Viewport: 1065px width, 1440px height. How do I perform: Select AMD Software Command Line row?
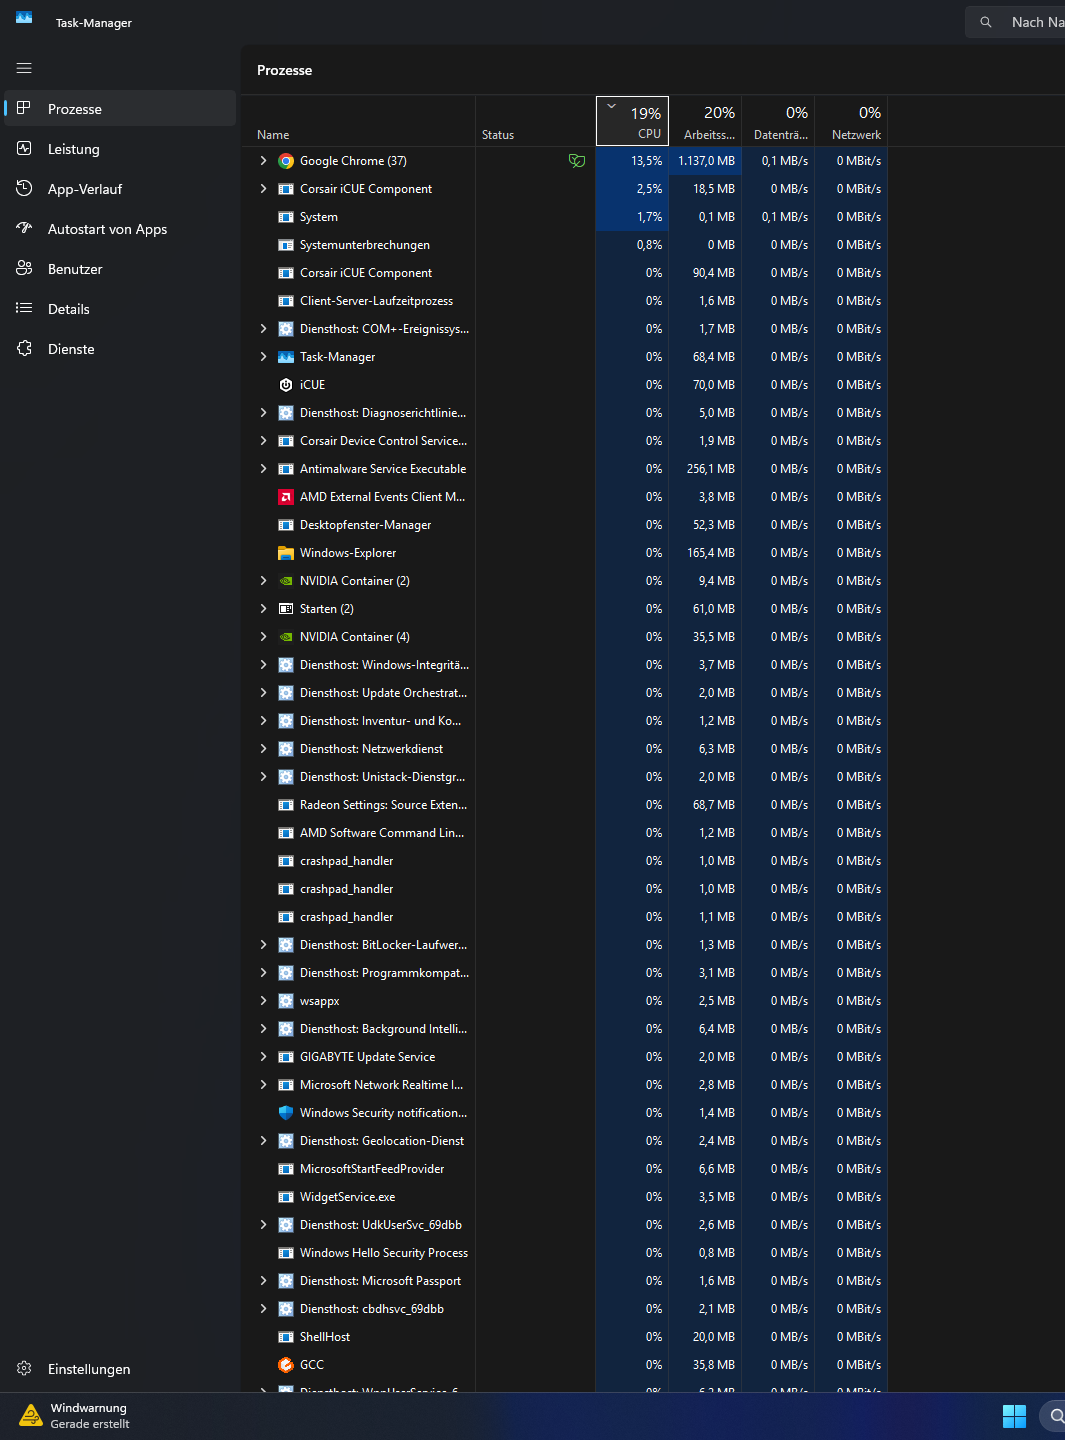point(565,833)
